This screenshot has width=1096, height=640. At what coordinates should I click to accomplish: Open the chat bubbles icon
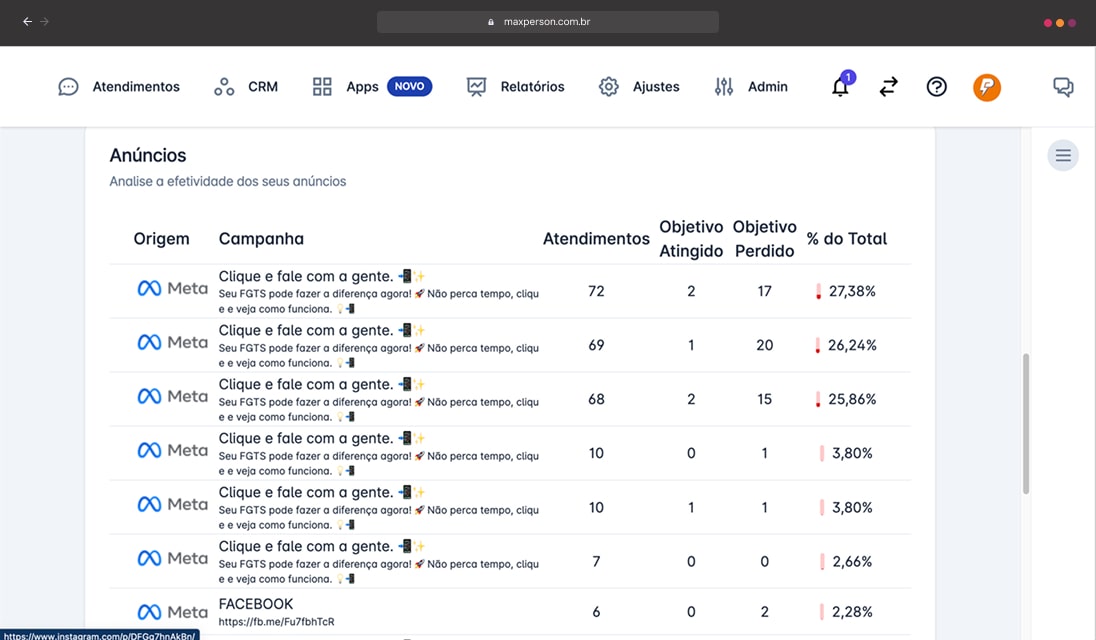[1063, 87]
